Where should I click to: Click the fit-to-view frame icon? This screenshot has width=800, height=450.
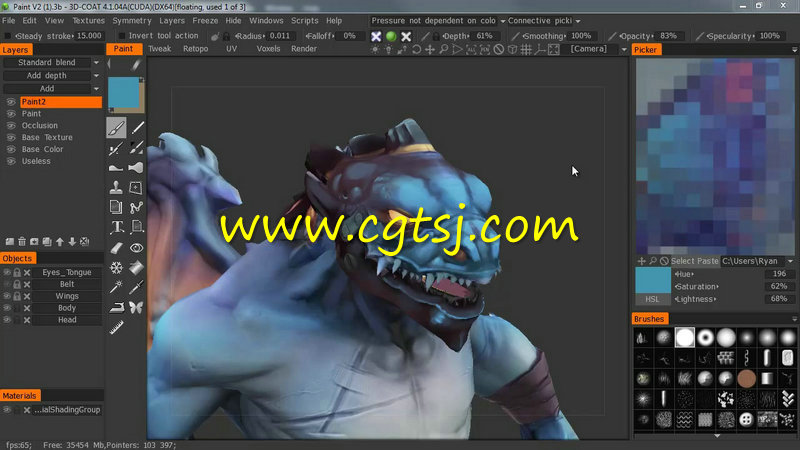(554, 49)
